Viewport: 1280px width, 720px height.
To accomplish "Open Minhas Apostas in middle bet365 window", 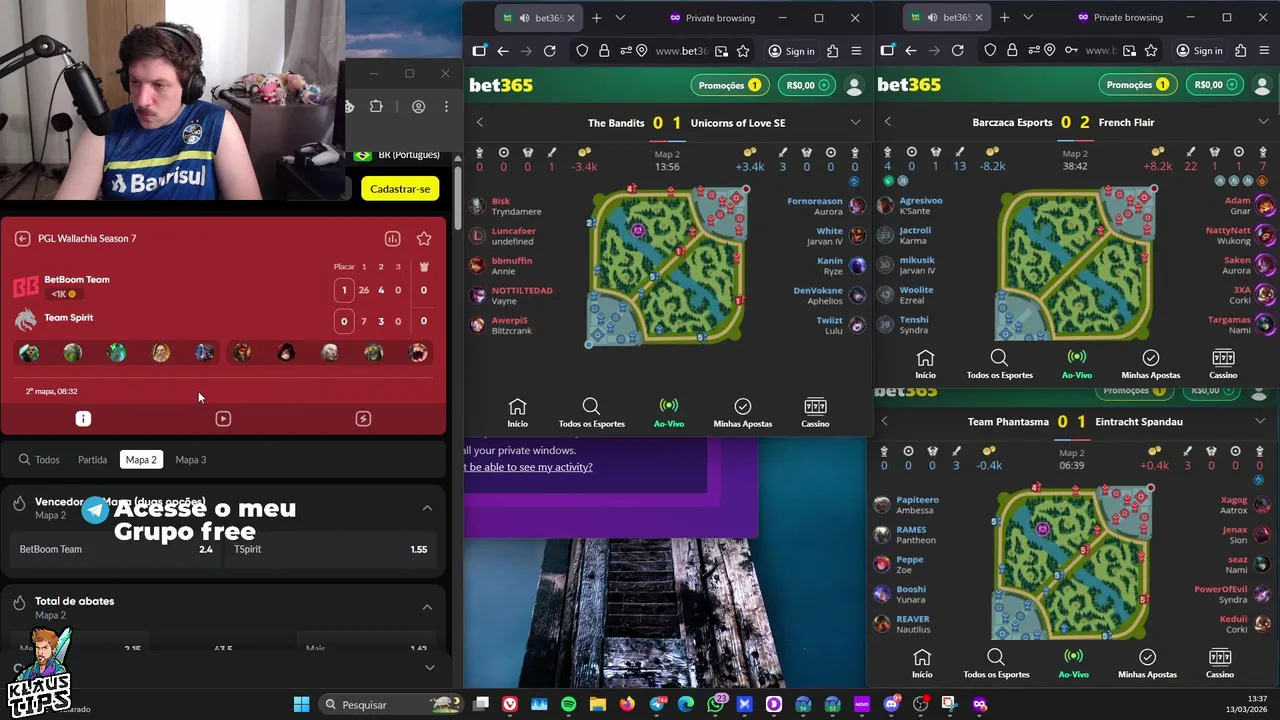I will coord(743,412).
